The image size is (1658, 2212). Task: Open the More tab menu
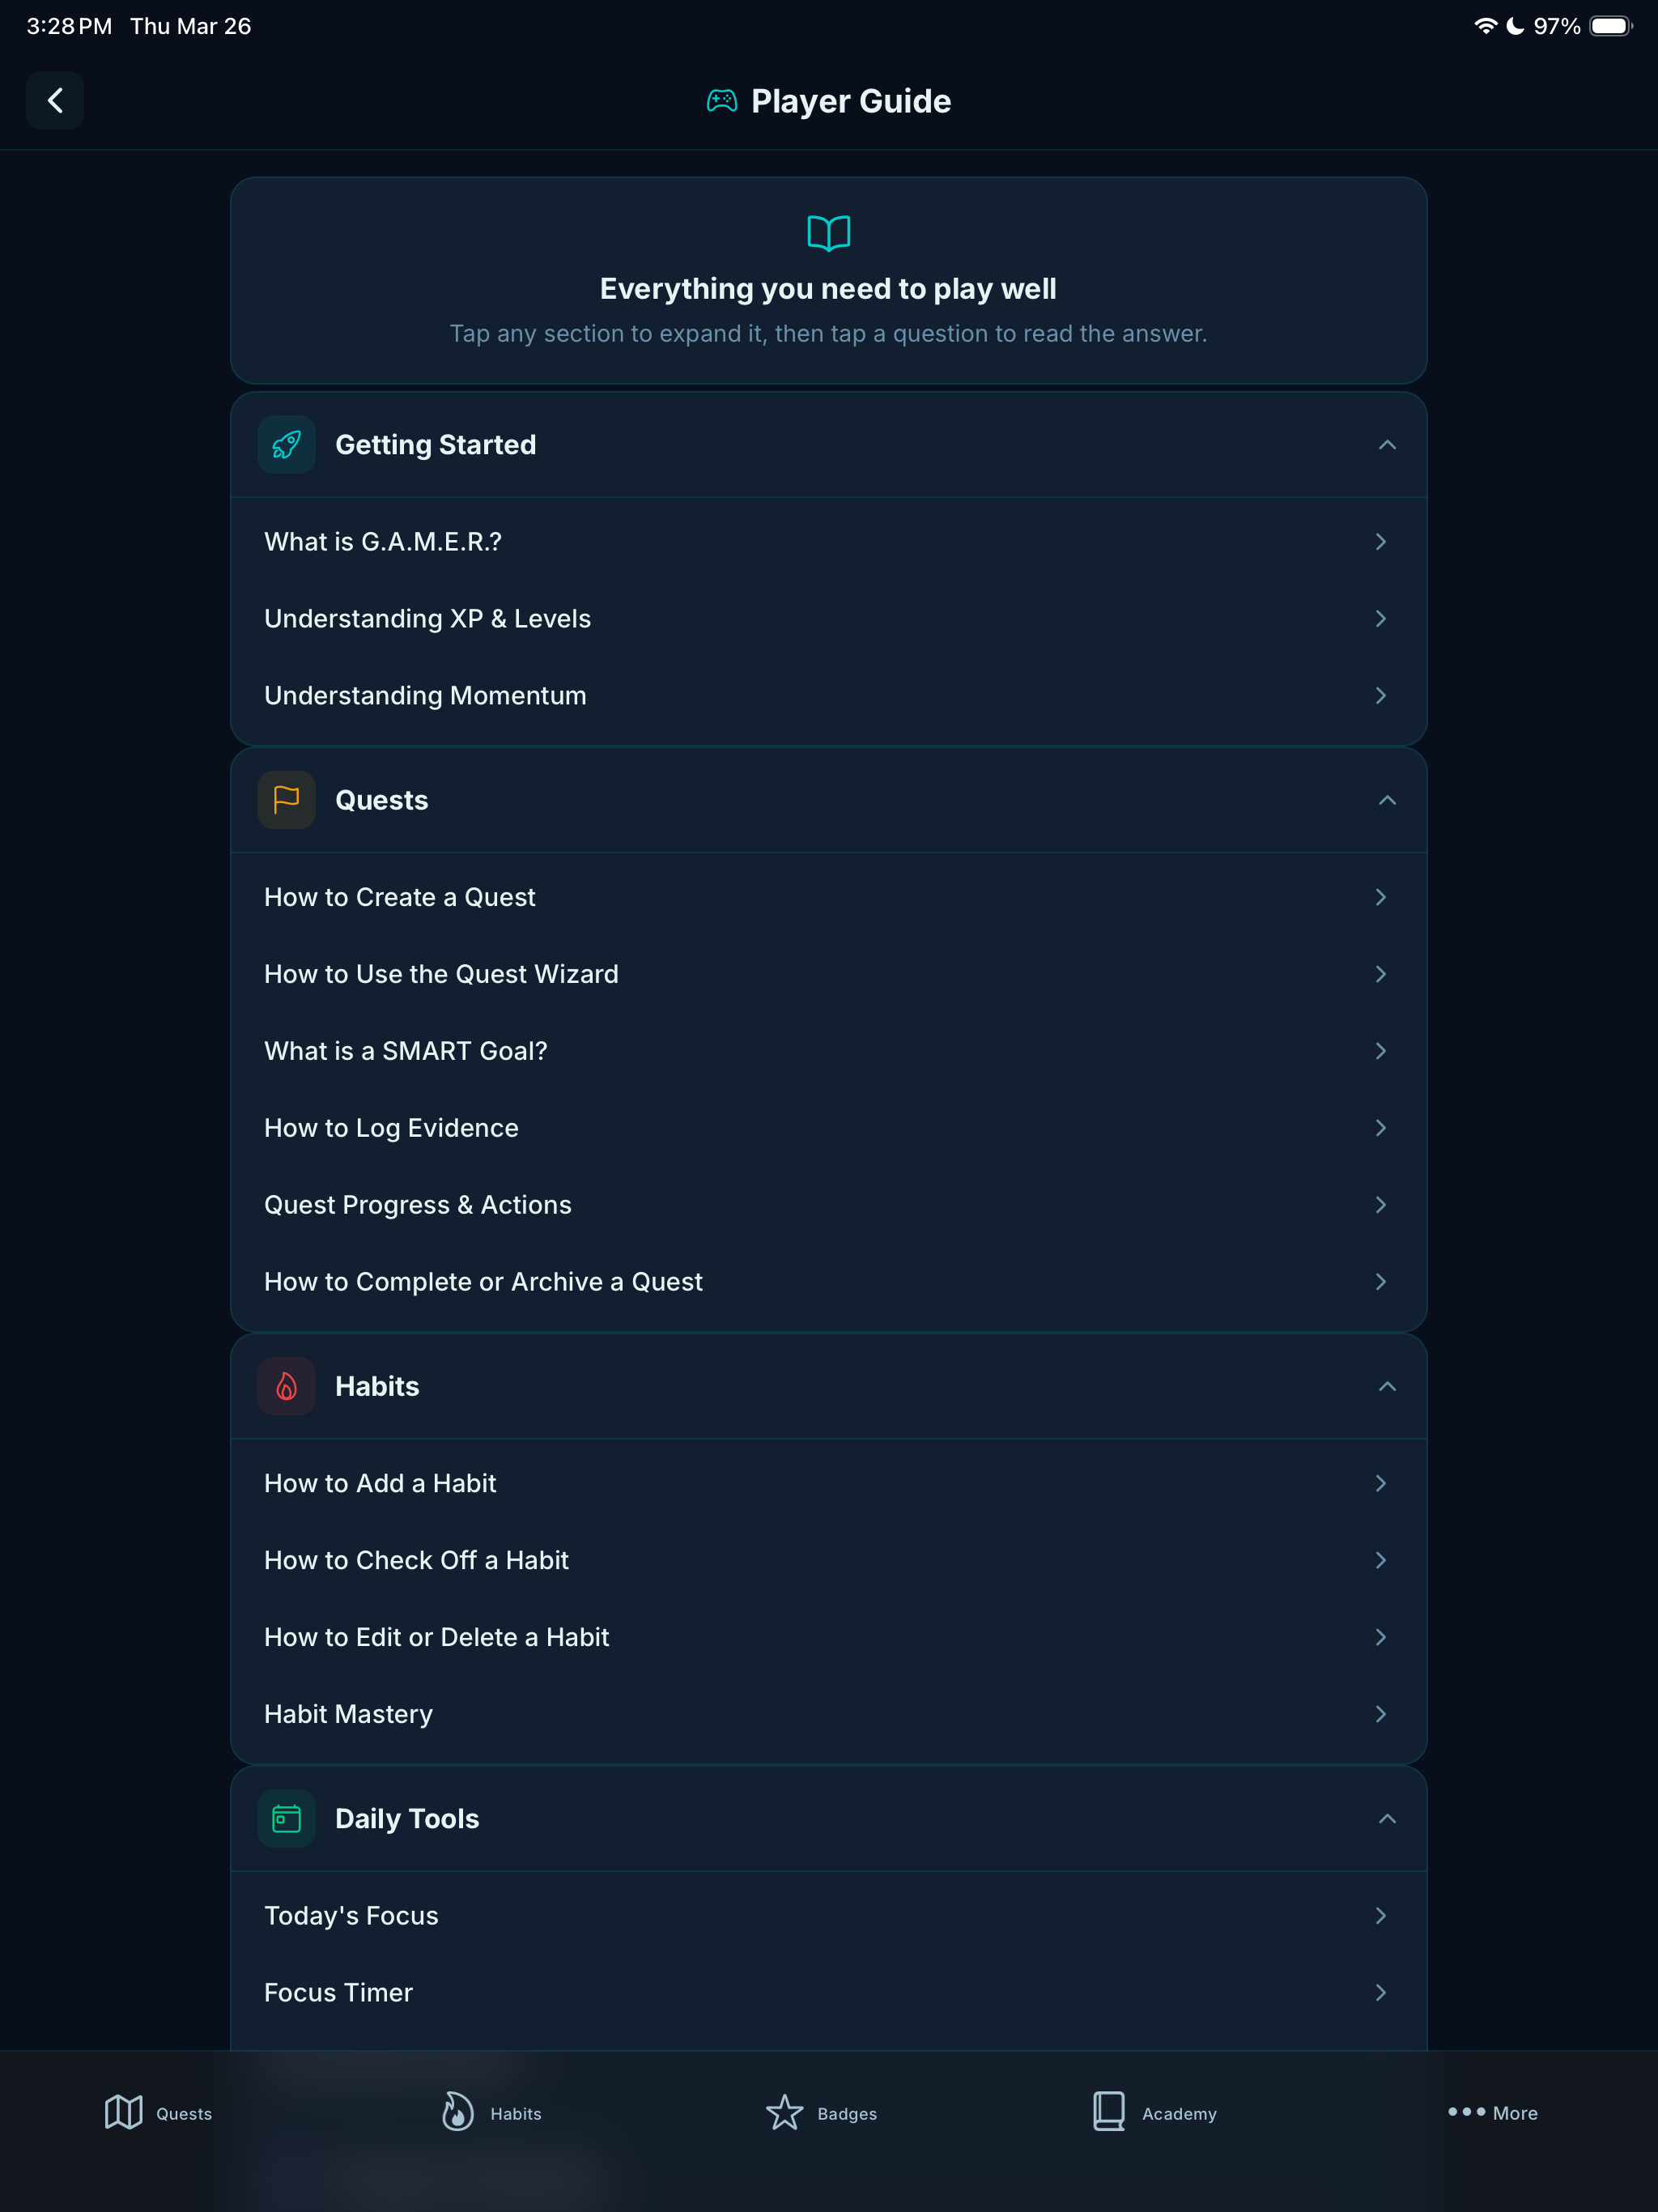[x=1493, y=2112]
